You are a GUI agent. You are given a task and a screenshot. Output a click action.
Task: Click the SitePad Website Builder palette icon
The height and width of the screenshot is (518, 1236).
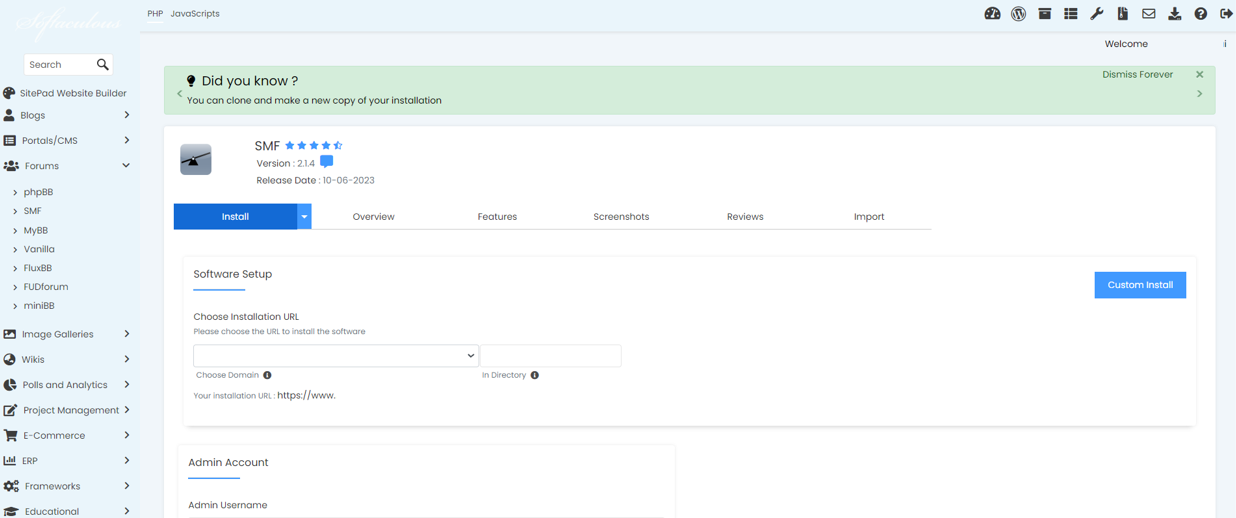[x=9, y=93]
